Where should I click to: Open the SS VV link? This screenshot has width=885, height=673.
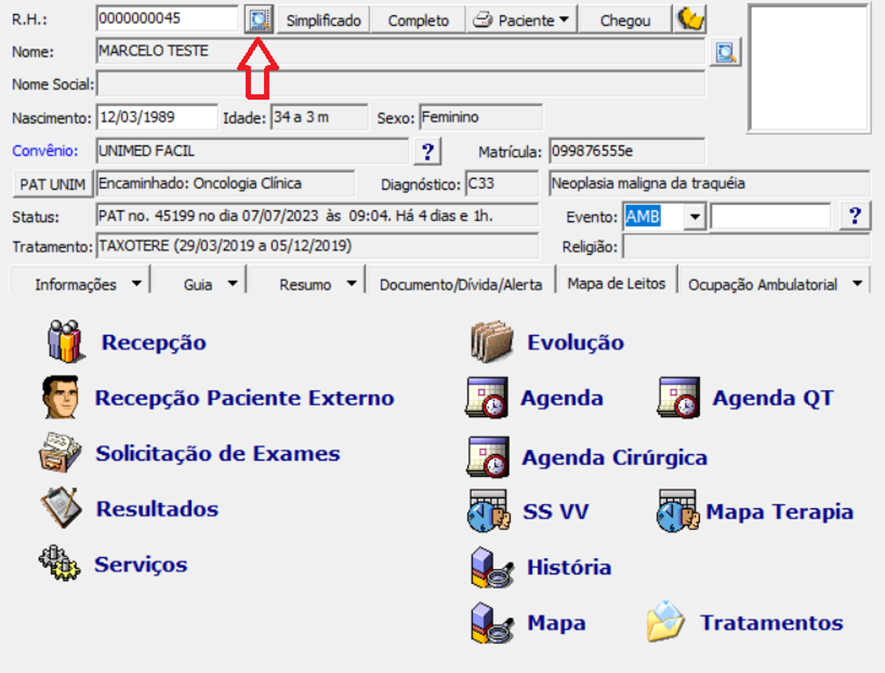tap(555, 512)
